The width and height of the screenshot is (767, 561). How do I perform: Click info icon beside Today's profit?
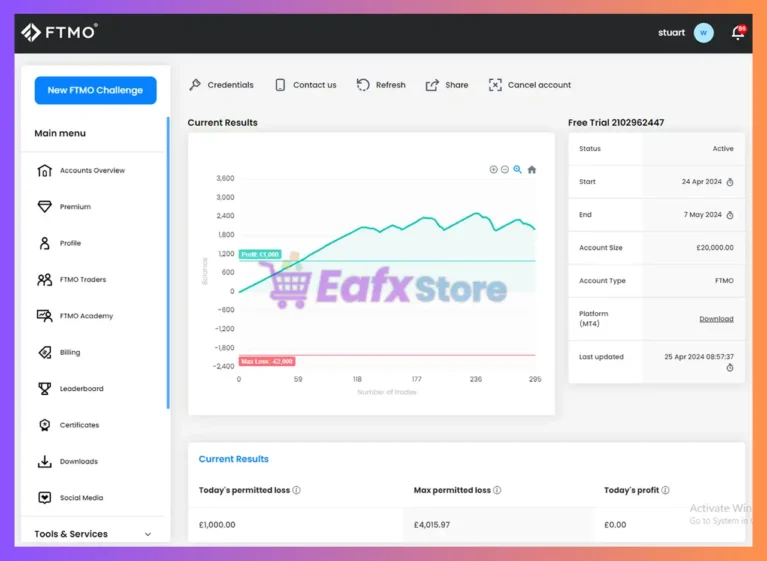click(x=665, y=490)
